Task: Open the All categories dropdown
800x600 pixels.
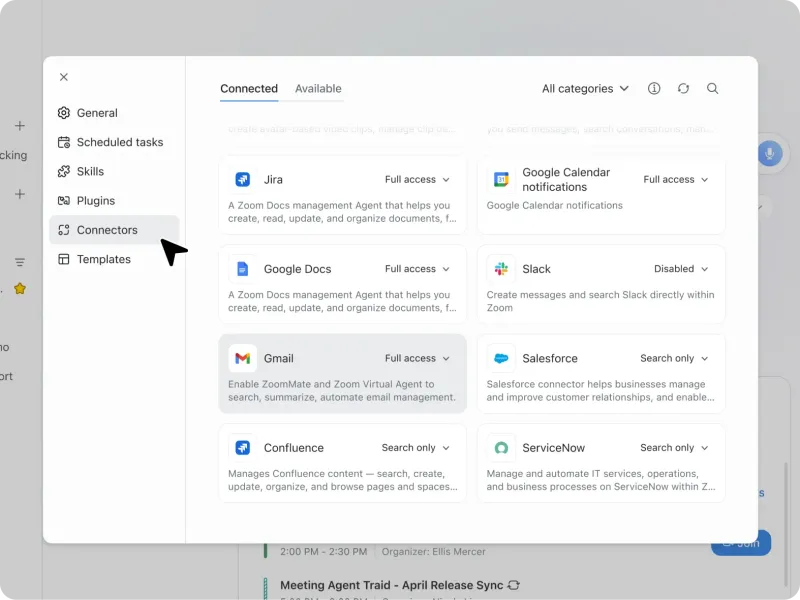Action: (x=585, y=89)
